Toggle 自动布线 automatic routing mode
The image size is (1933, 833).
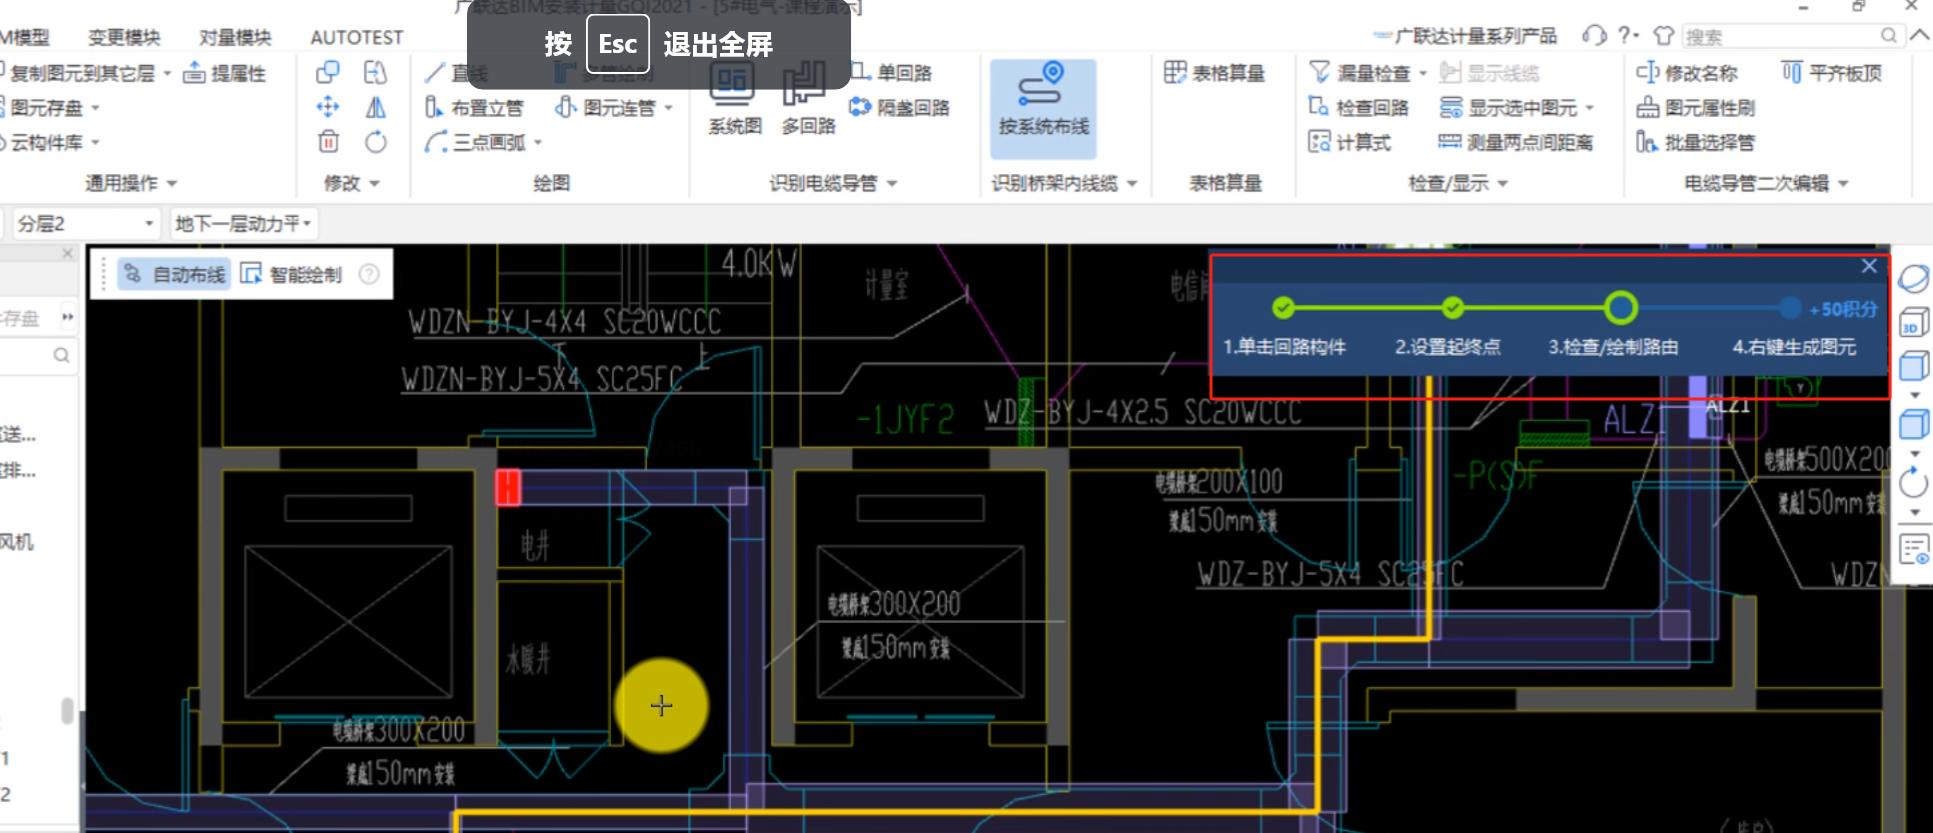point(174,274)
